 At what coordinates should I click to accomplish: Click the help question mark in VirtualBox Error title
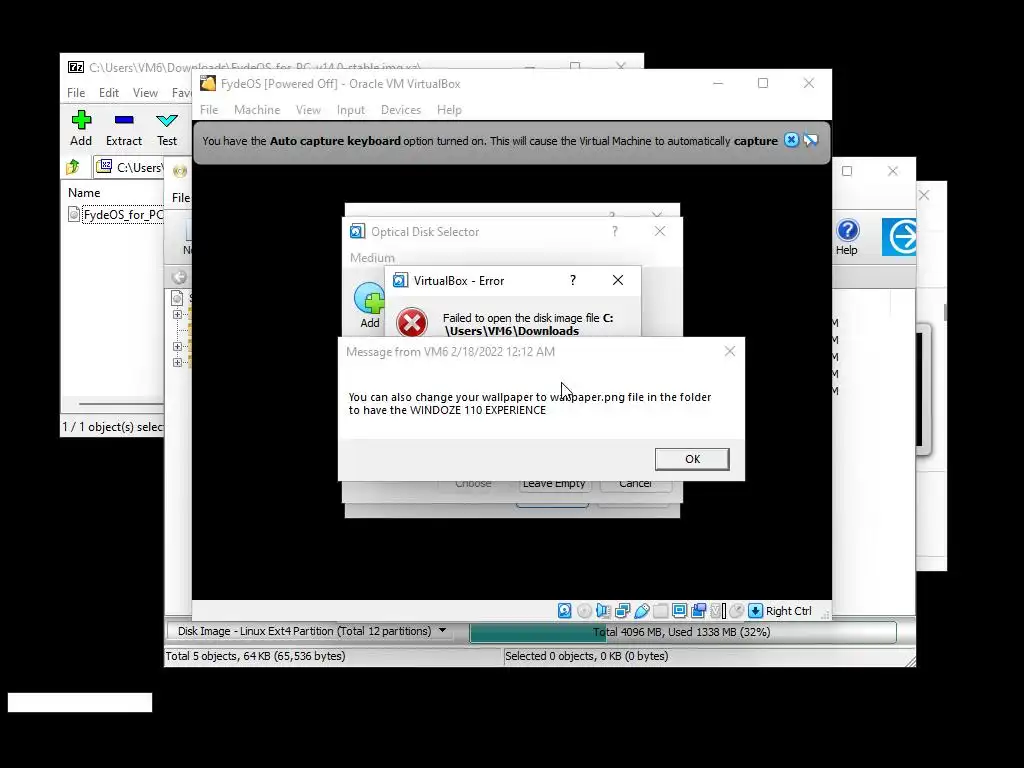(x=573, y=280)
